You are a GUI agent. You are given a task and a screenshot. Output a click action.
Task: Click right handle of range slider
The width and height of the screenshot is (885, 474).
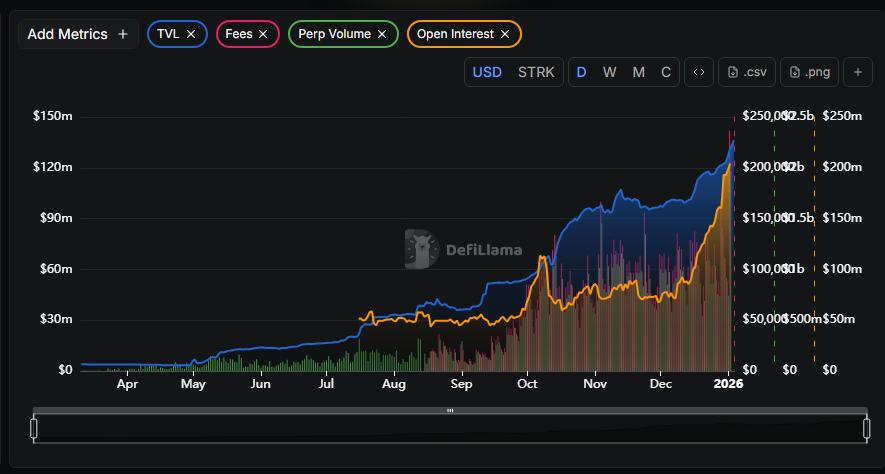coord(867,429)
